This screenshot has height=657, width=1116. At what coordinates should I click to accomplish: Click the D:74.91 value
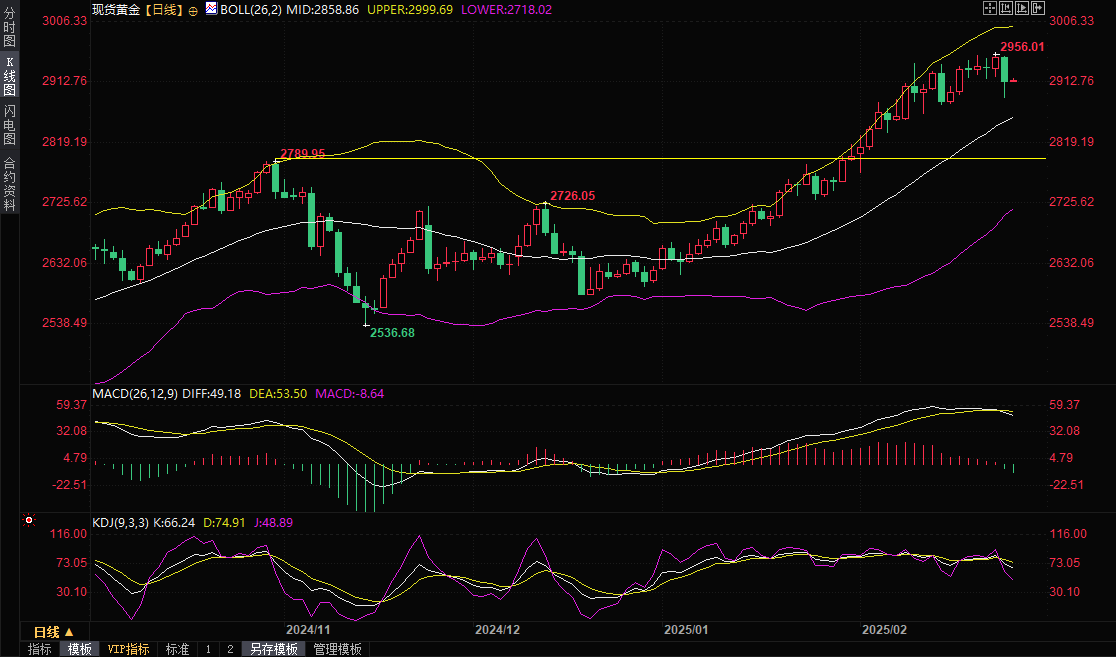point(224,522)
